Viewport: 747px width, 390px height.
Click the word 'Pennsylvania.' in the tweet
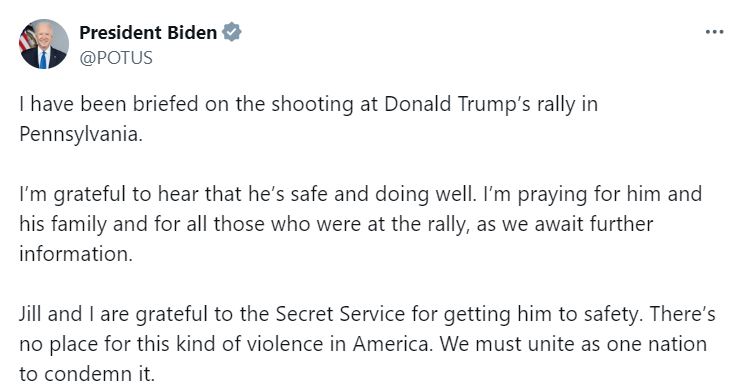coord(81,134)
